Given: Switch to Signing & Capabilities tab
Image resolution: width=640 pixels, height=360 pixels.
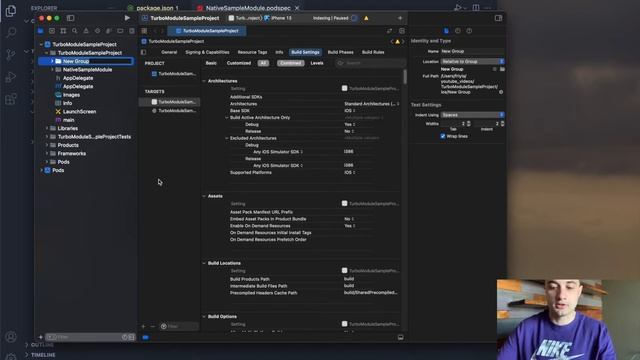Looking at the screenshot, I should (207, 52).
